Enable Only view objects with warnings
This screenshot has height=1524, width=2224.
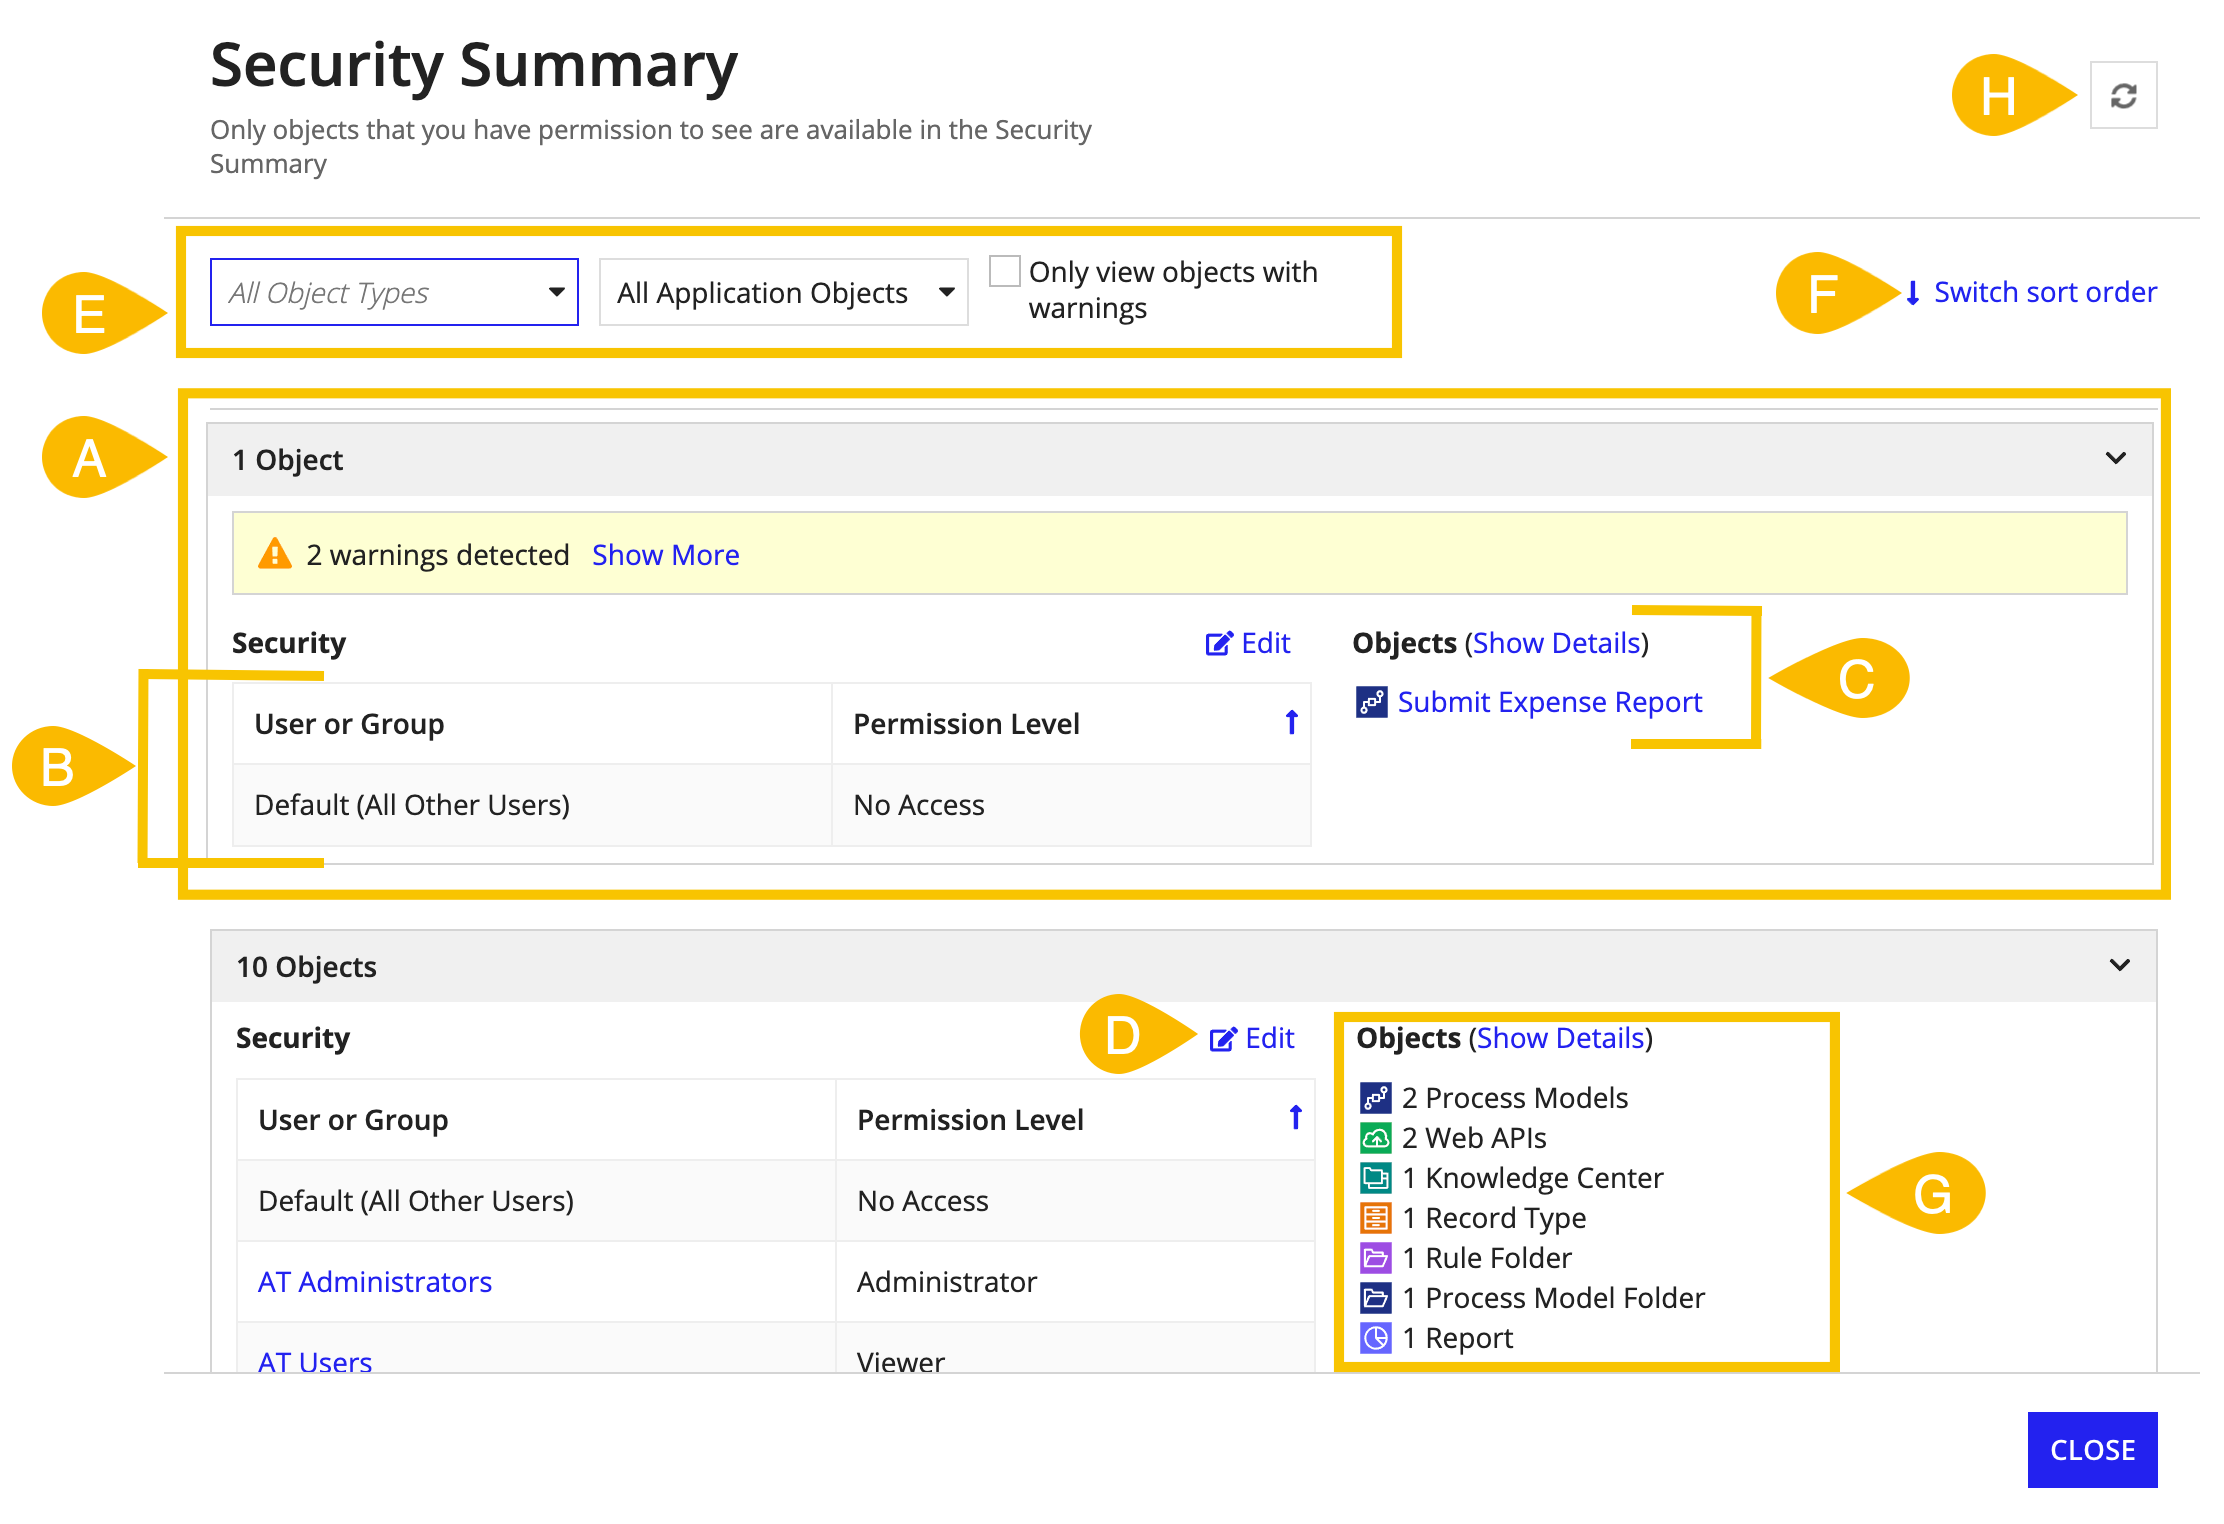pos(1004,271)
